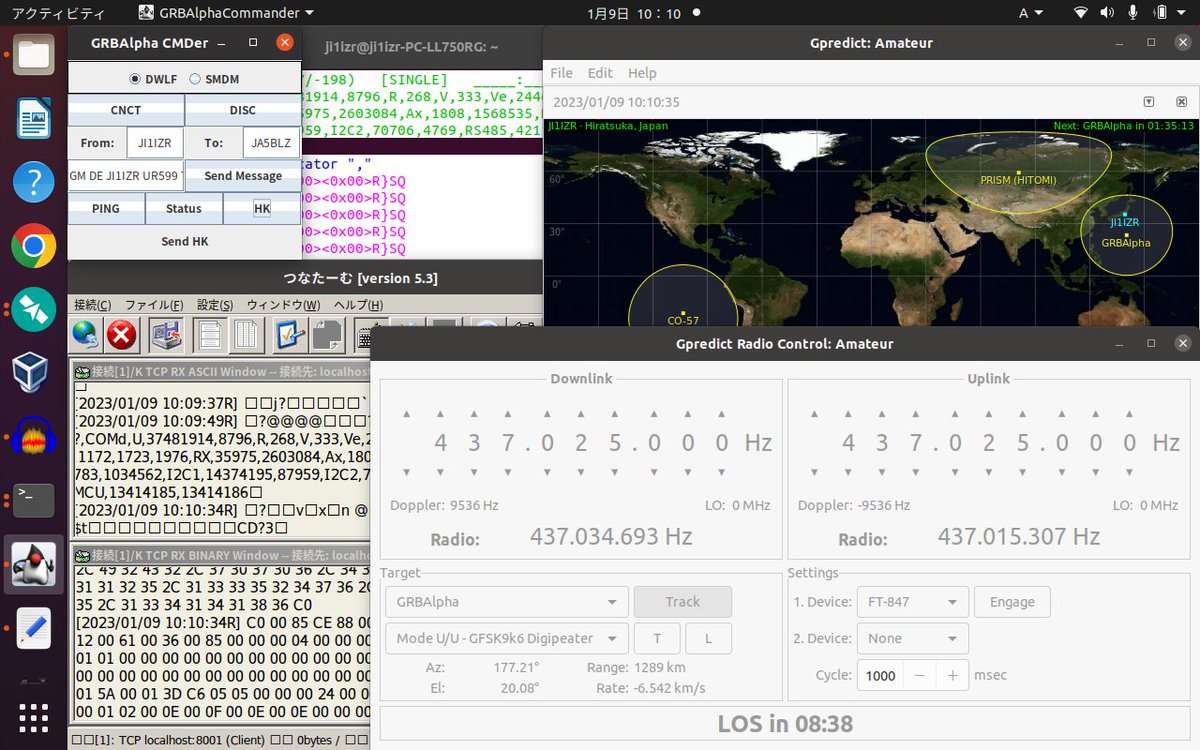Click the Send HK button
Image resolution: width=1200 pixels, height=750 pixels.
[185, 242]
